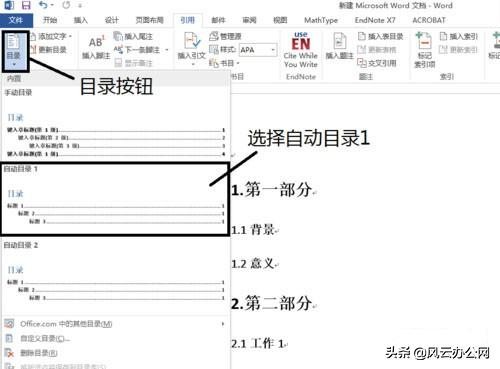Open the 文件 (File) tab

[16, 20]
